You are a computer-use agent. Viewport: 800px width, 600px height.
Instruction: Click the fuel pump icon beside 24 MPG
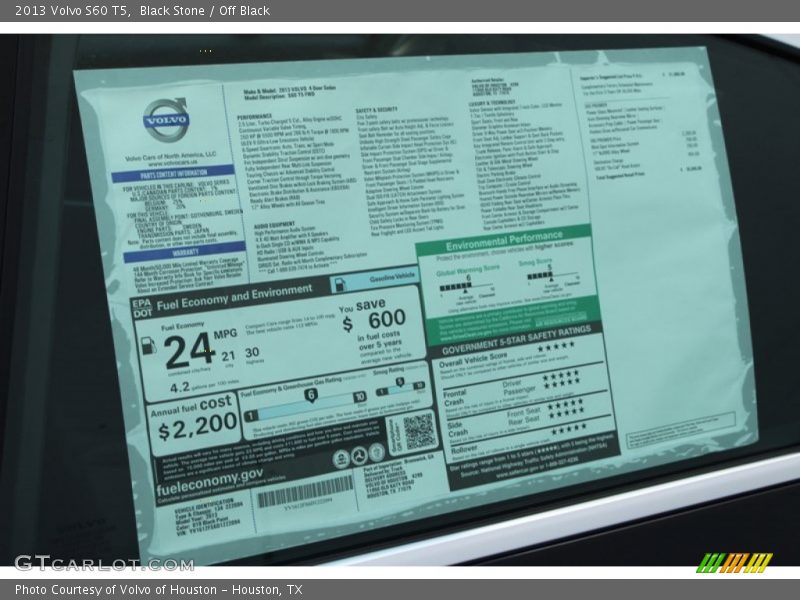tap(148, 347)
